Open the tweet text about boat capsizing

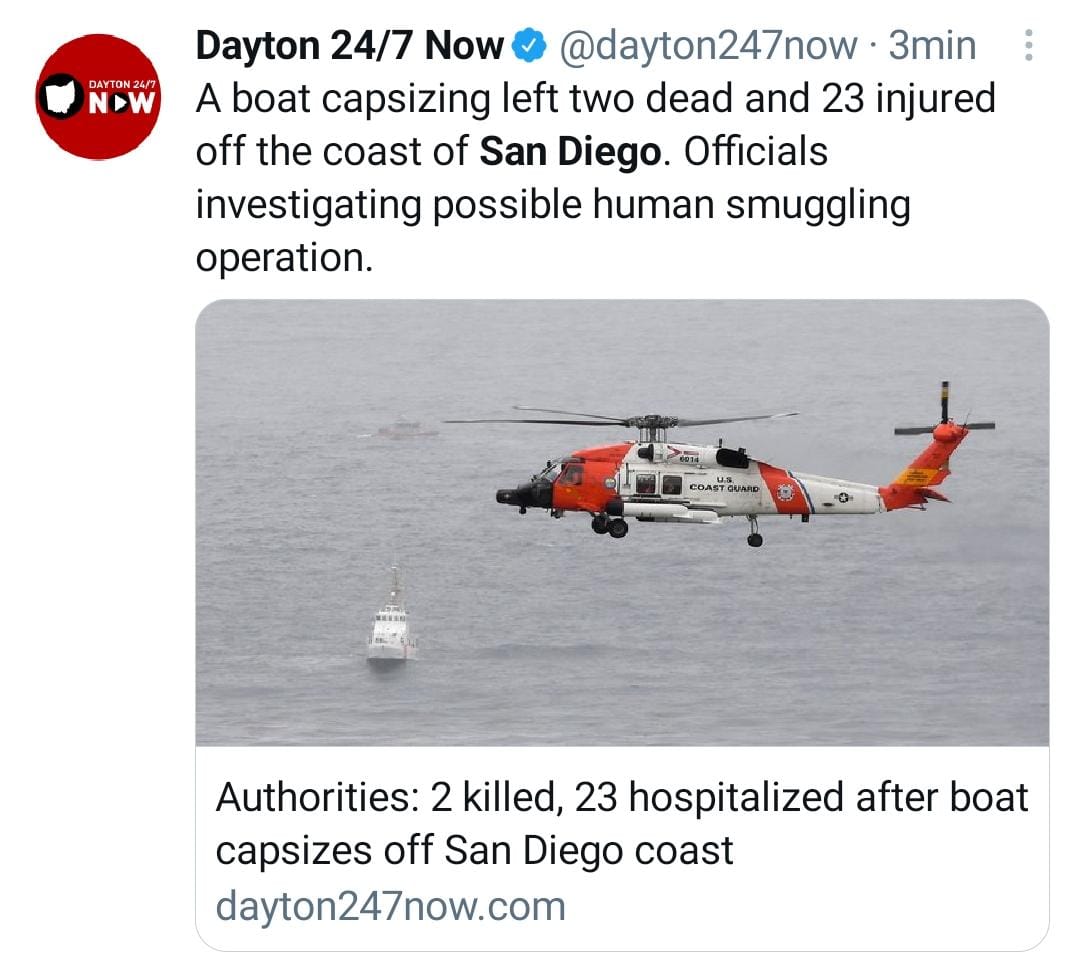pos(596,178)
